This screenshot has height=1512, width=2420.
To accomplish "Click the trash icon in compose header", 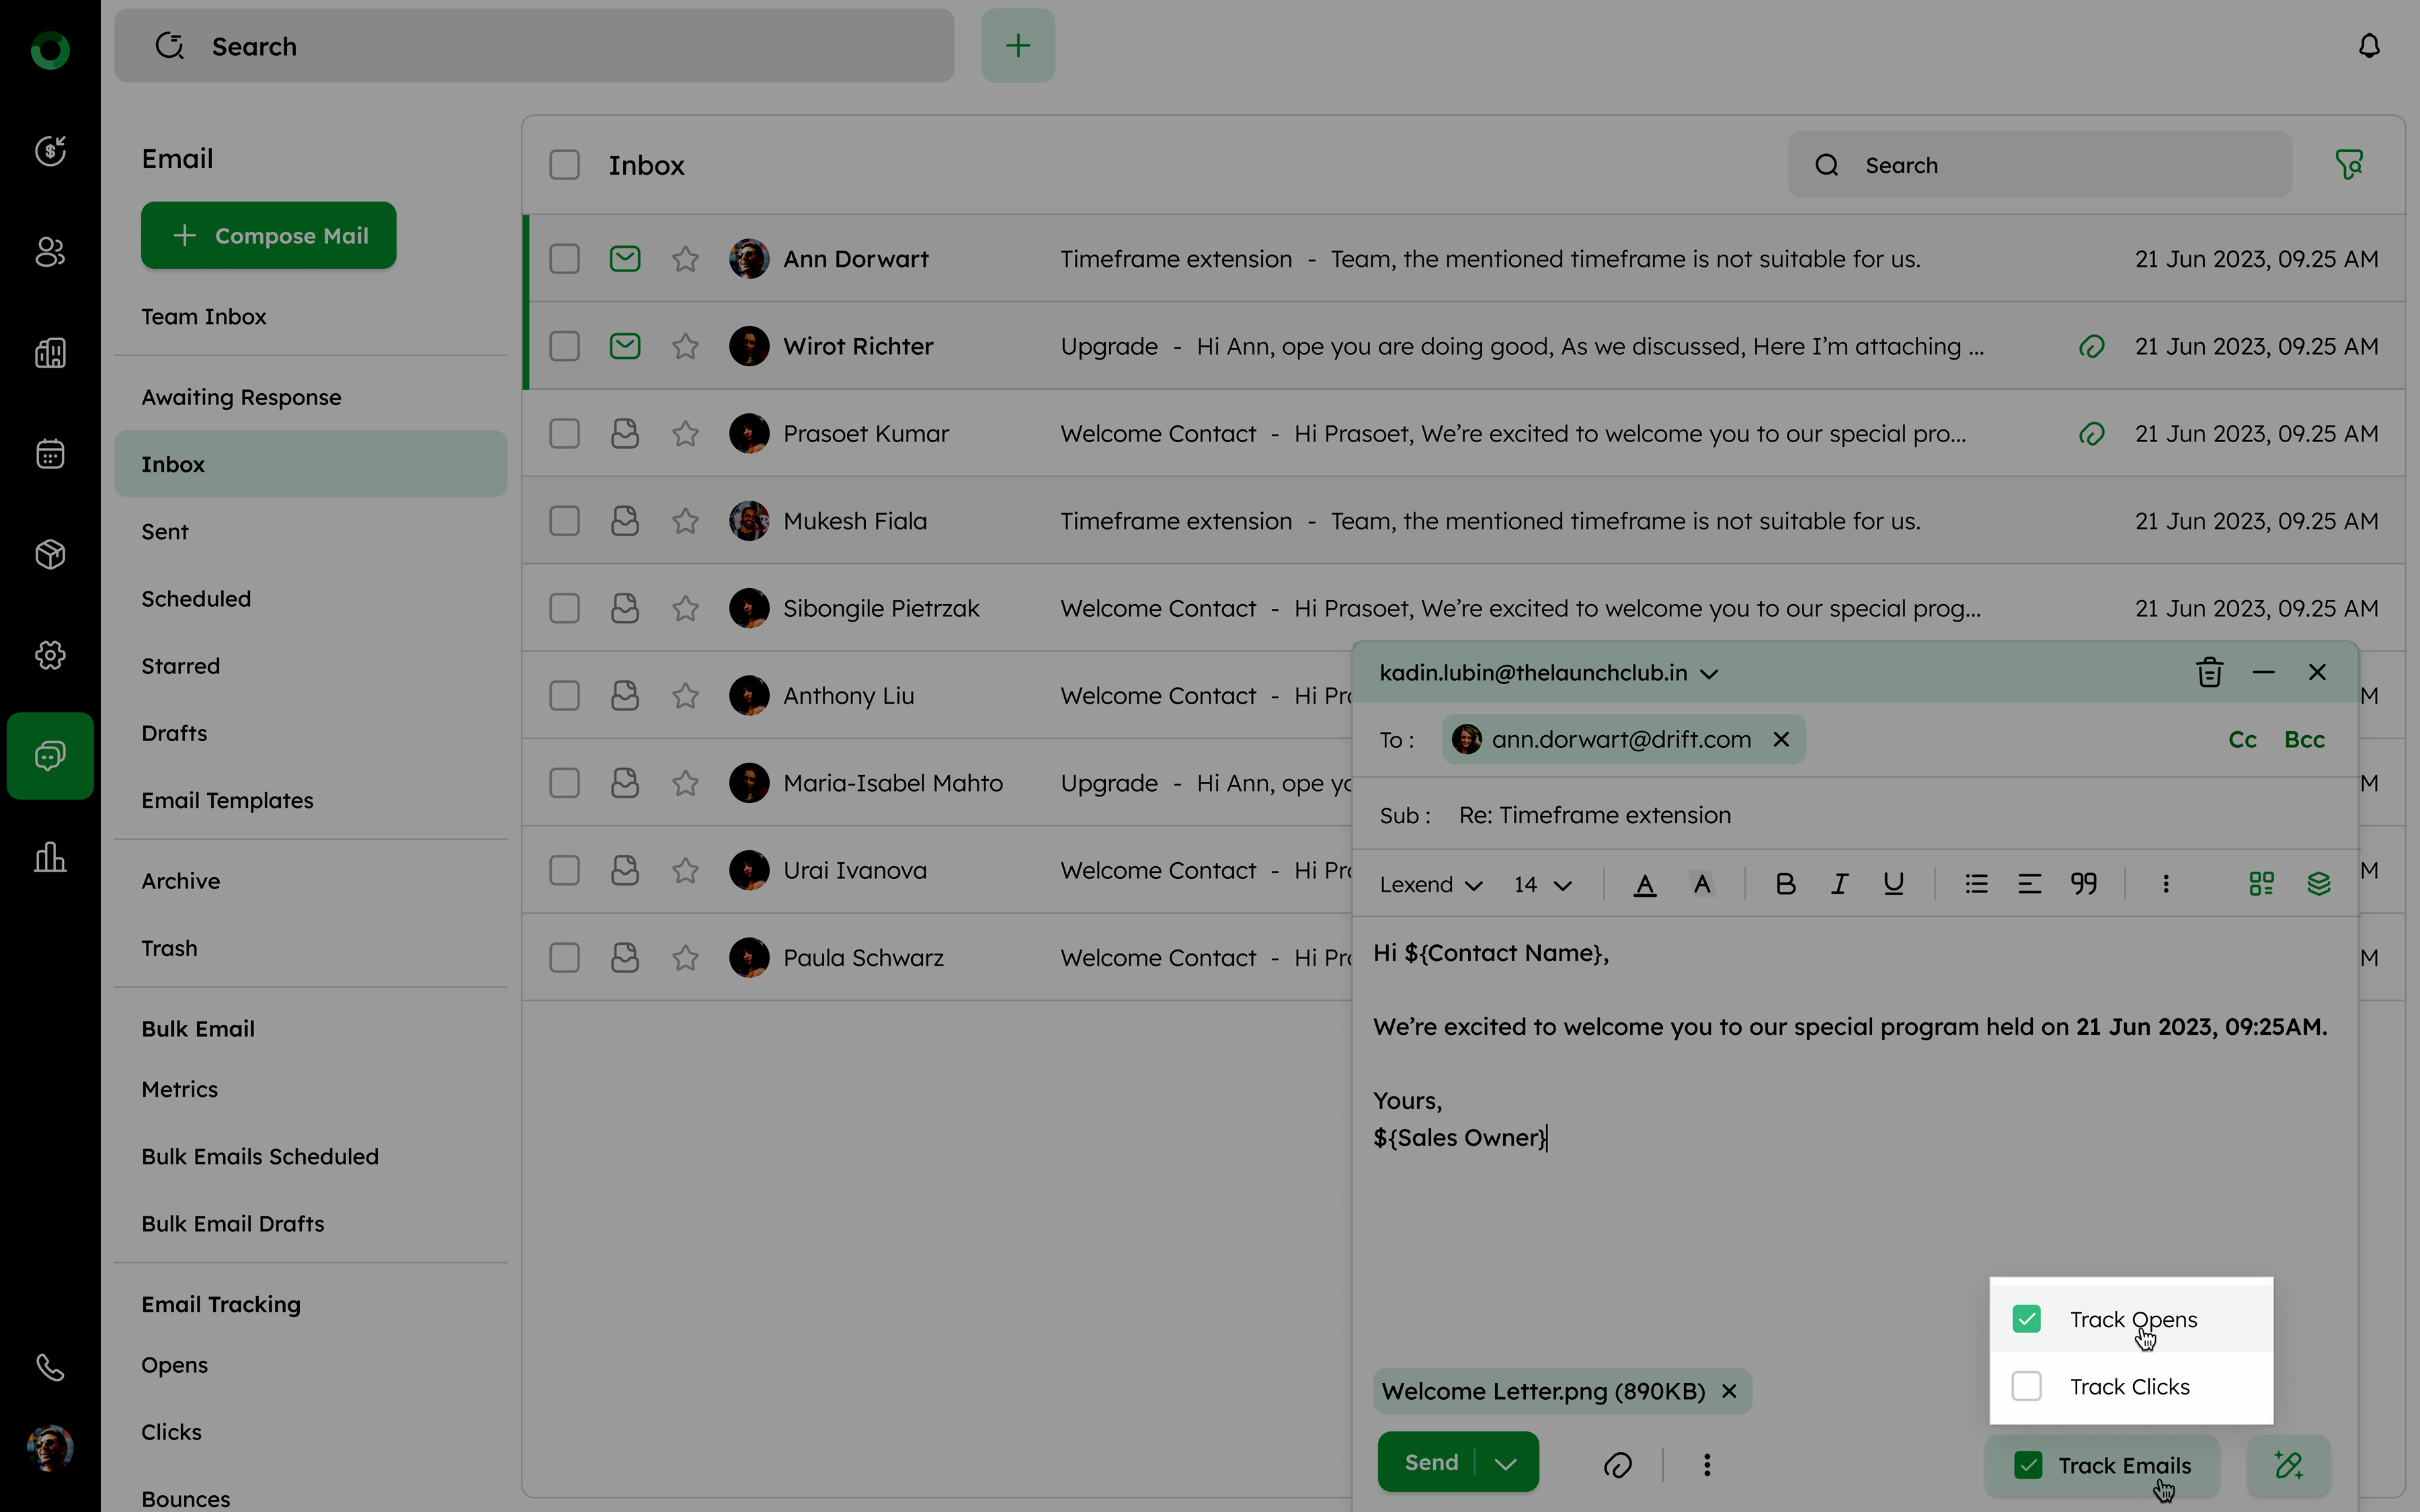I will point(2209,673).
